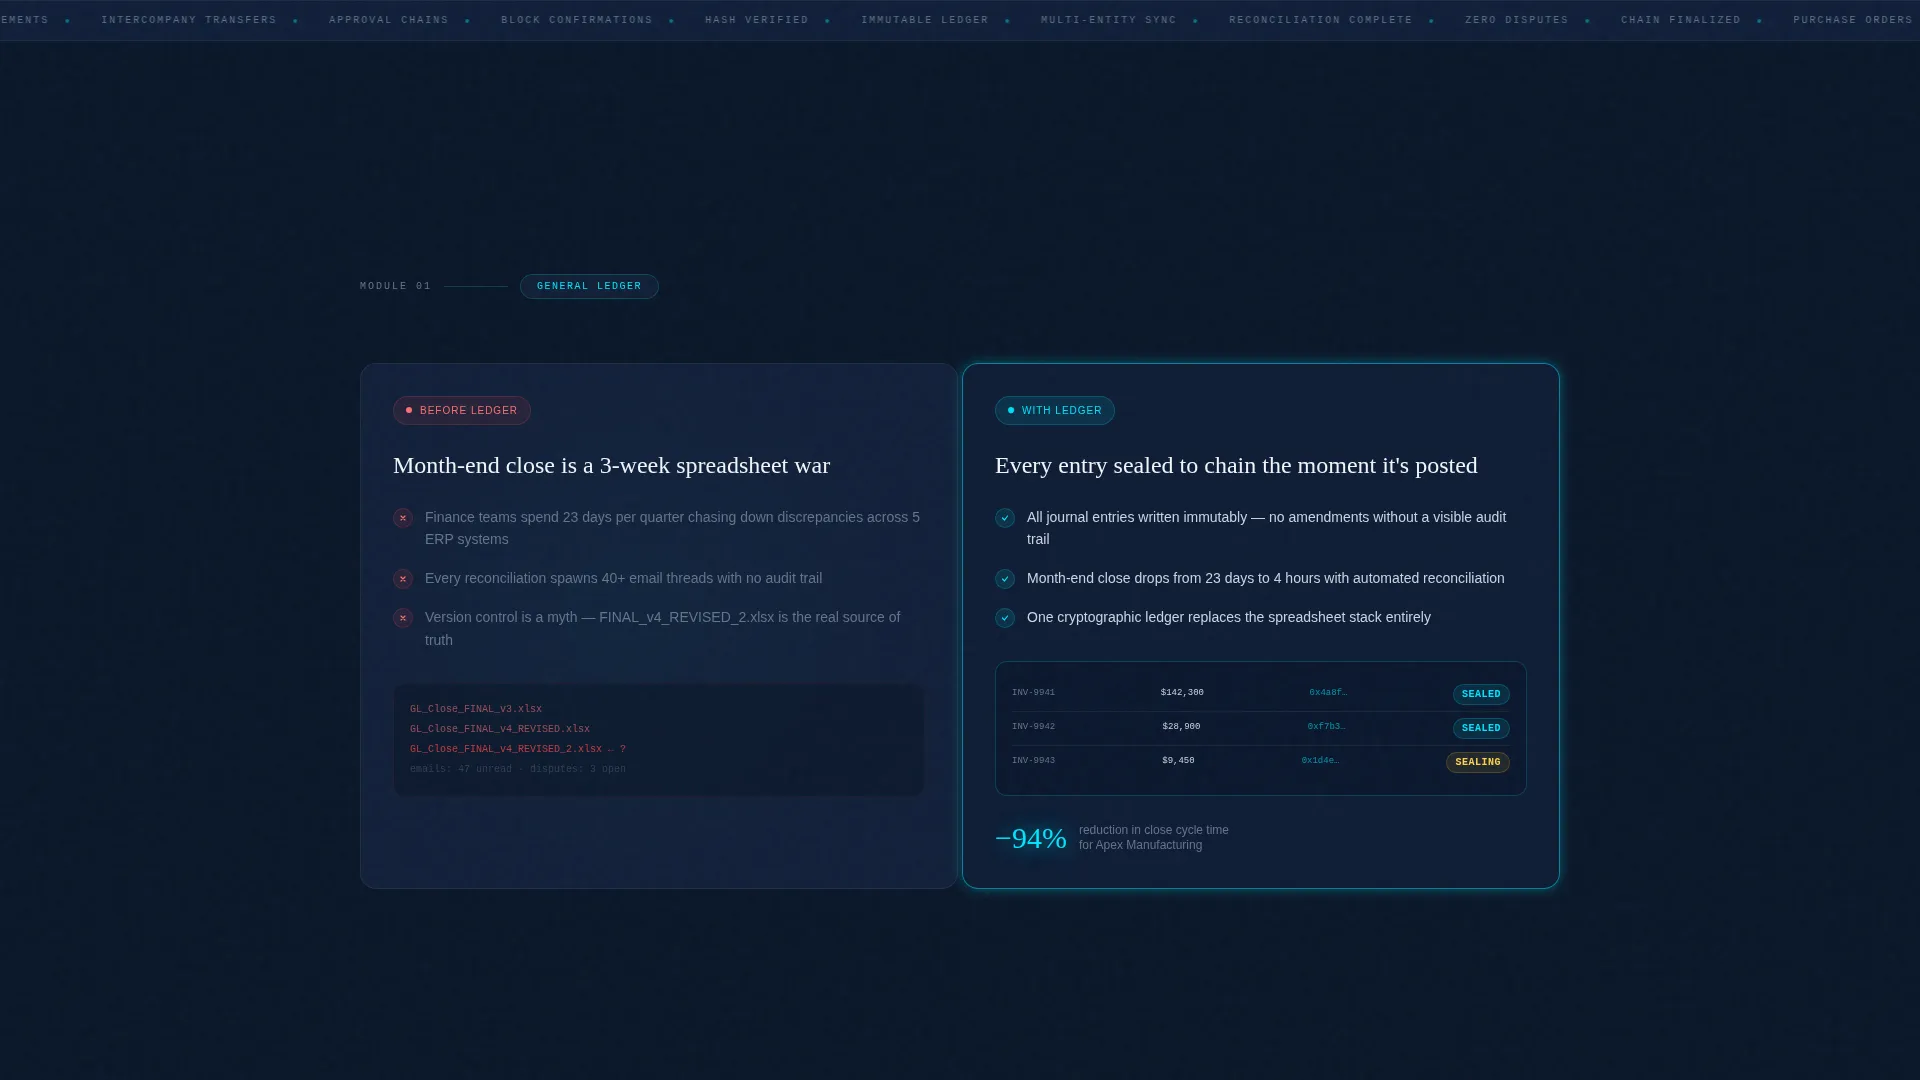Screen dimensions: 1920x1080
Task: Click the check icon beside 'All journal entries written immutably'
Action: coord(1005,518)
